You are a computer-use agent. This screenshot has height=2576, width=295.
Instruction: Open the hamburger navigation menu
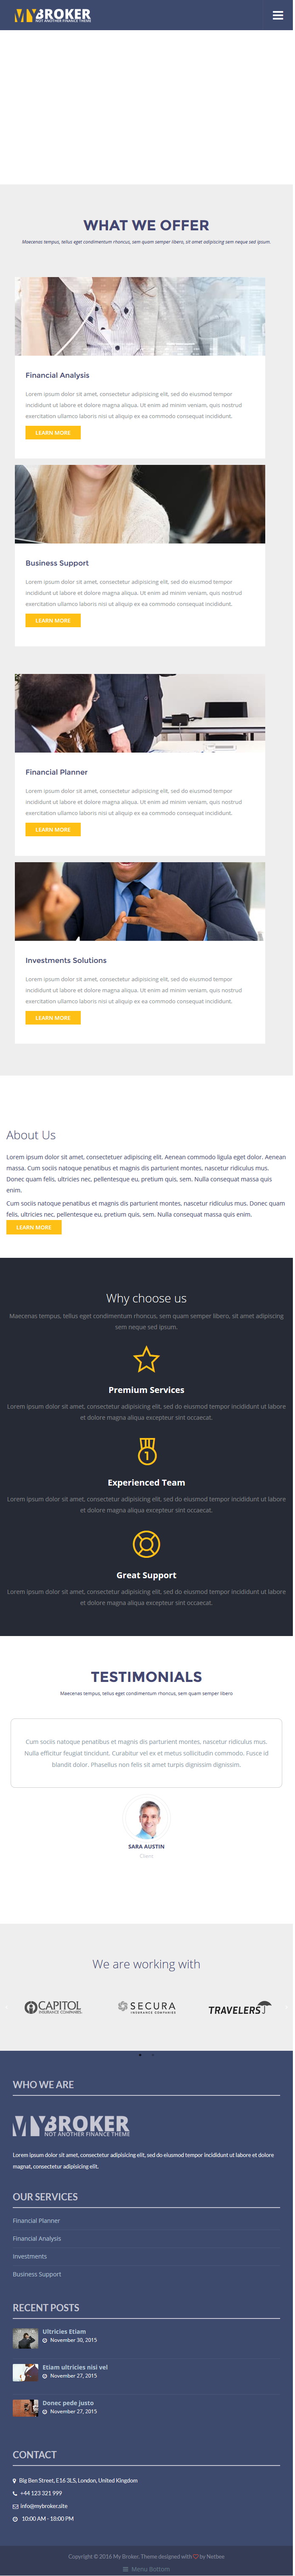(x=278, y=15)
